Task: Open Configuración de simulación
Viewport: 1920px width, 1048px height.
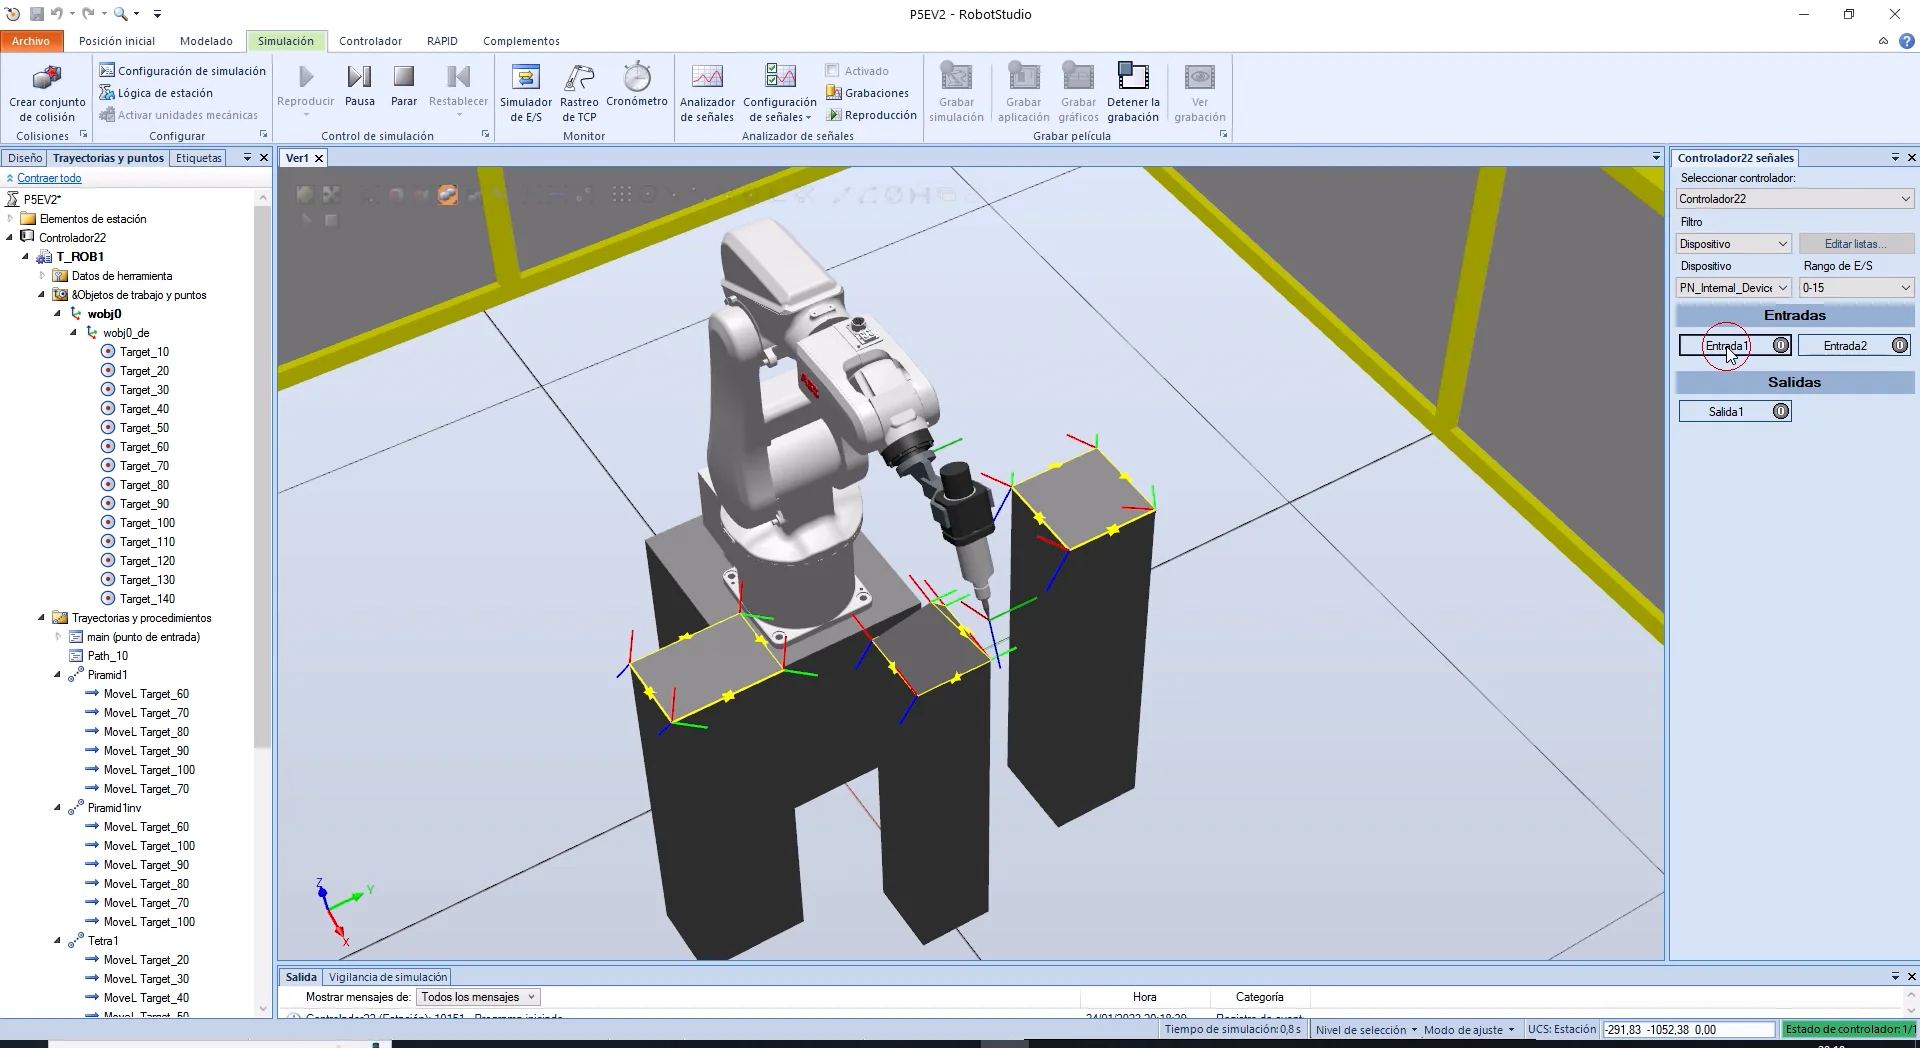Action: (183, 71)
